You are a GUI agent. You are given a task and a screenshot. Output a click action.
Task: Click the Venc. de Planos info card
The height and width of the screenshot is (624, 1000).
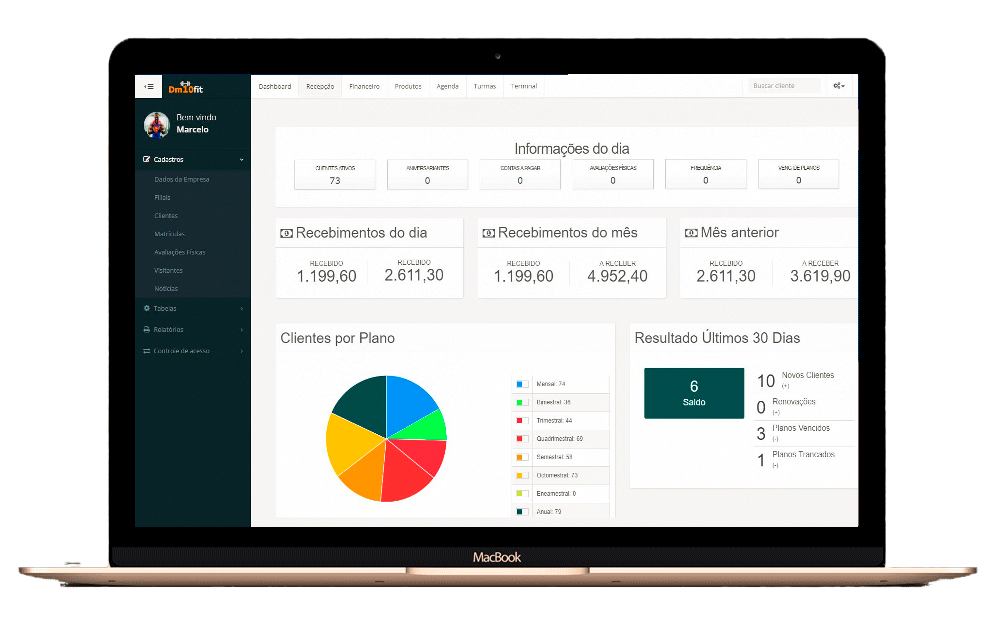(x=798, y=174)
